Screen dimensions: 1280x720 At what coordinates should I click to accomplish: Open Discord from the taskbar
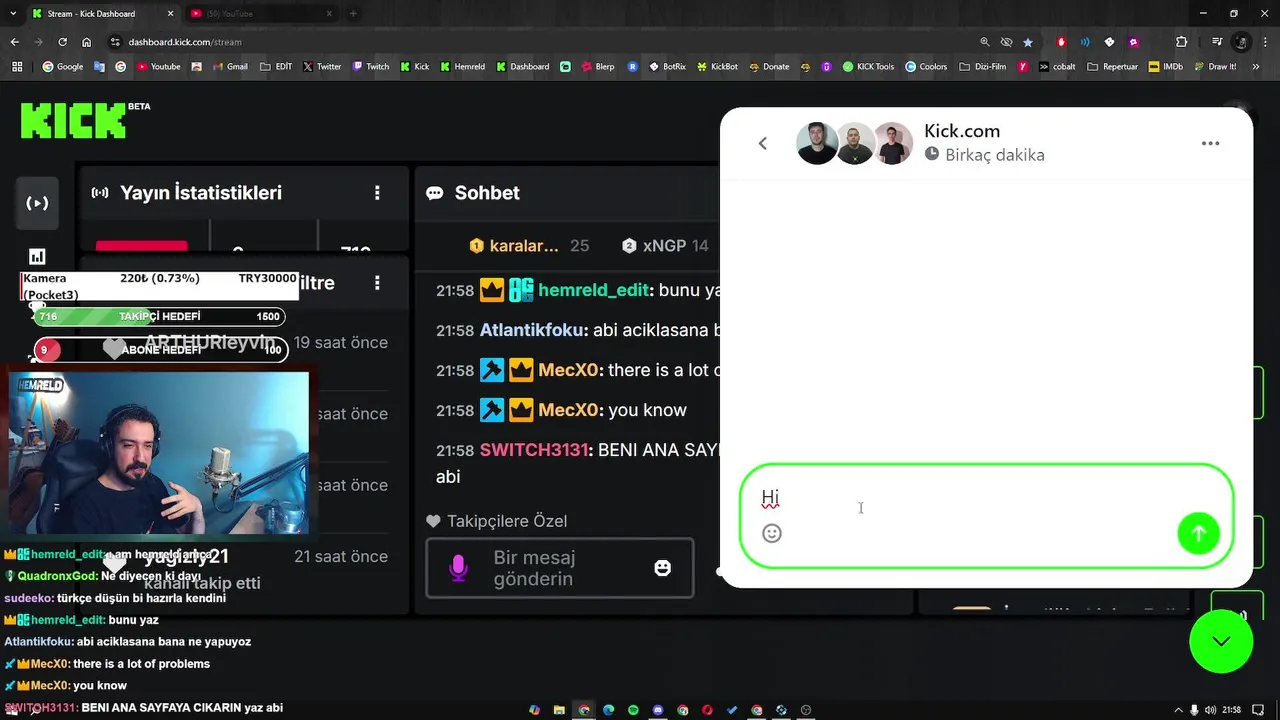(x=658, y=710)
